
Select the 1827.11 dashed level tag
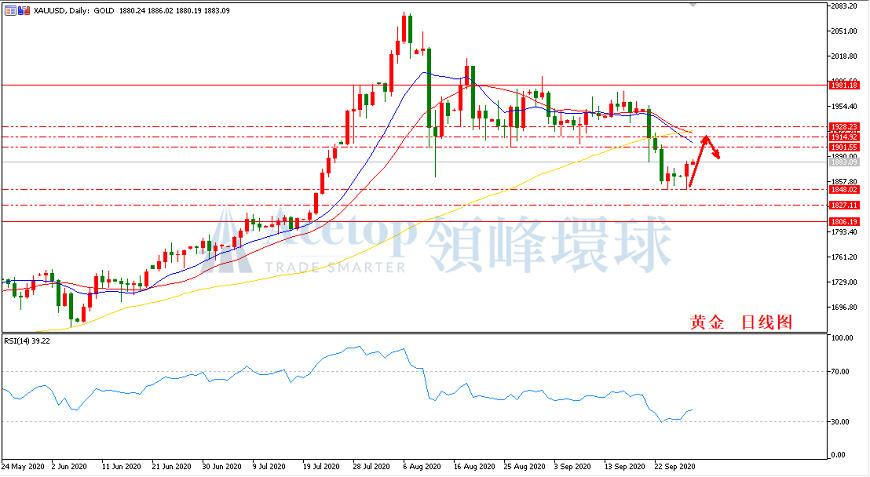pyautogui.click(x=844, y=205)
